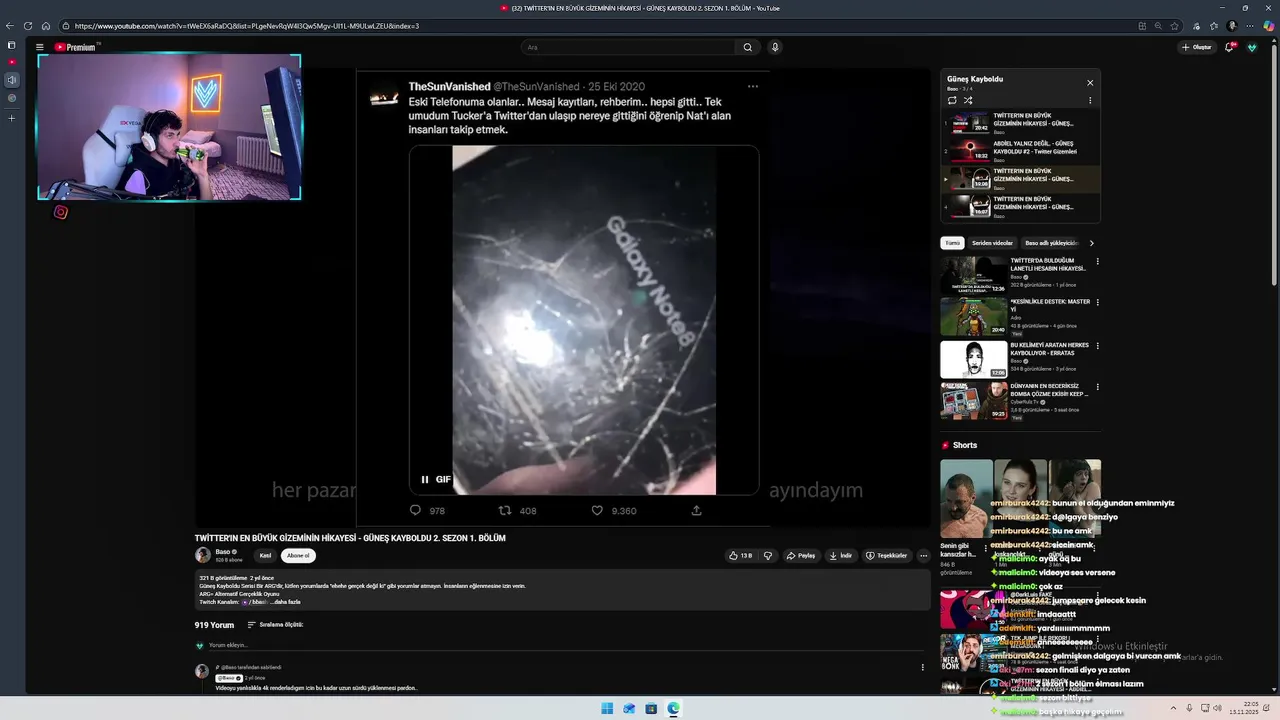Open pinned comment three-dot menu
The height and width of the screenshot is (720, 1280).
922,667
